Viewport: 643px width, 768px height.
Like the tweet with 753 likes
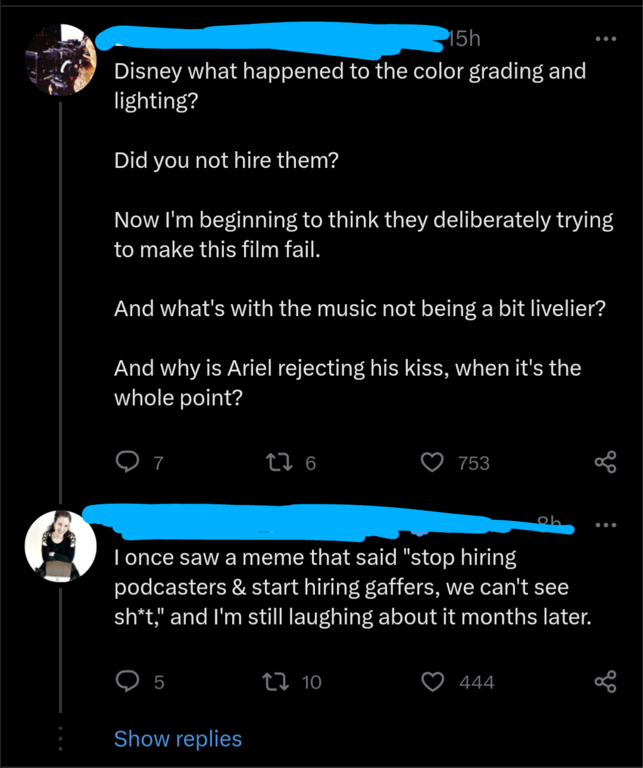[432, 461]
